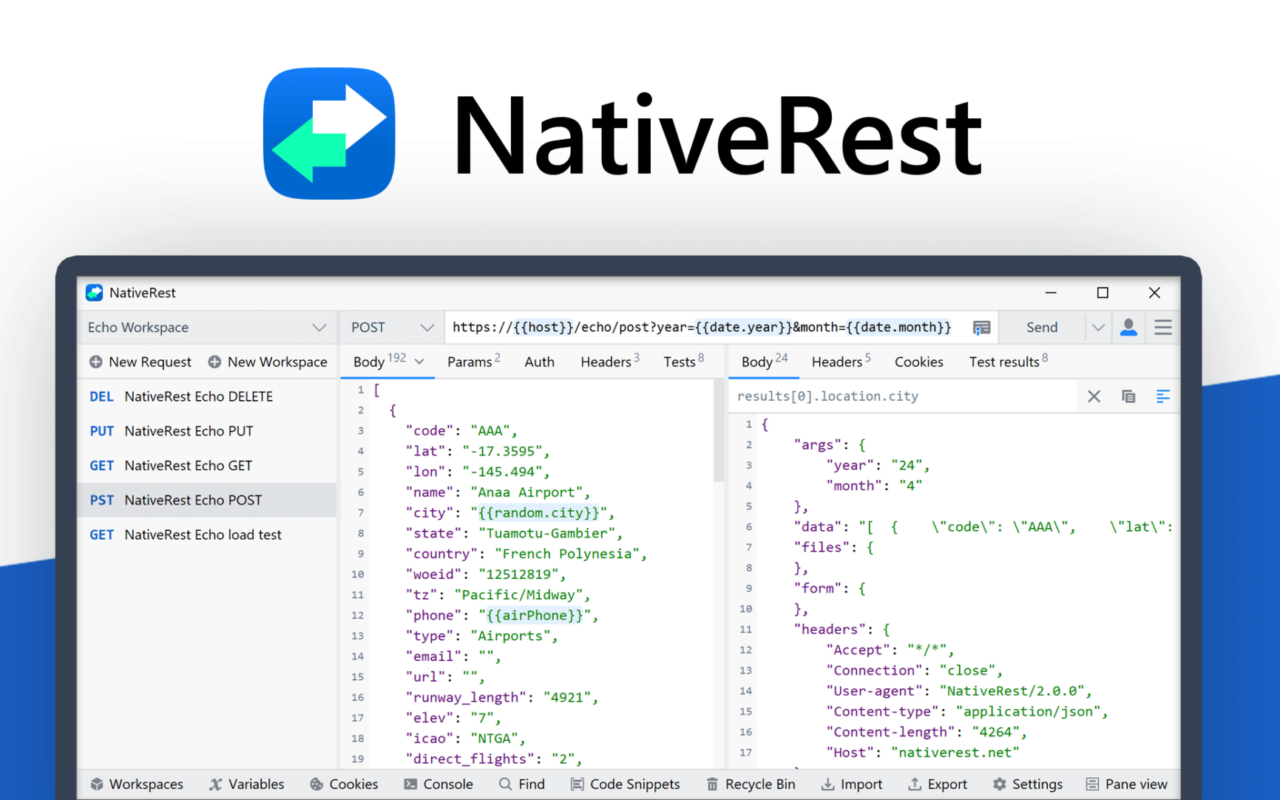Open the Console panel
This screenshot has height=800, width=1280.
[438, 784]
